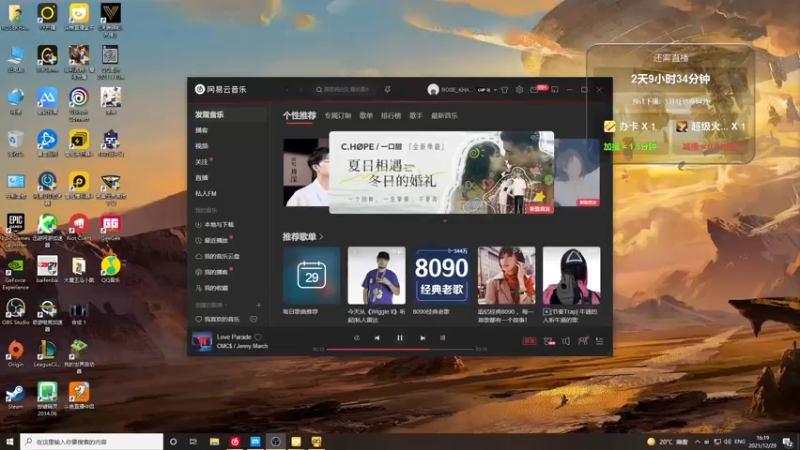Open the 直播 sidebar item
Screen dimensions: 800x450
coord(202,178)
